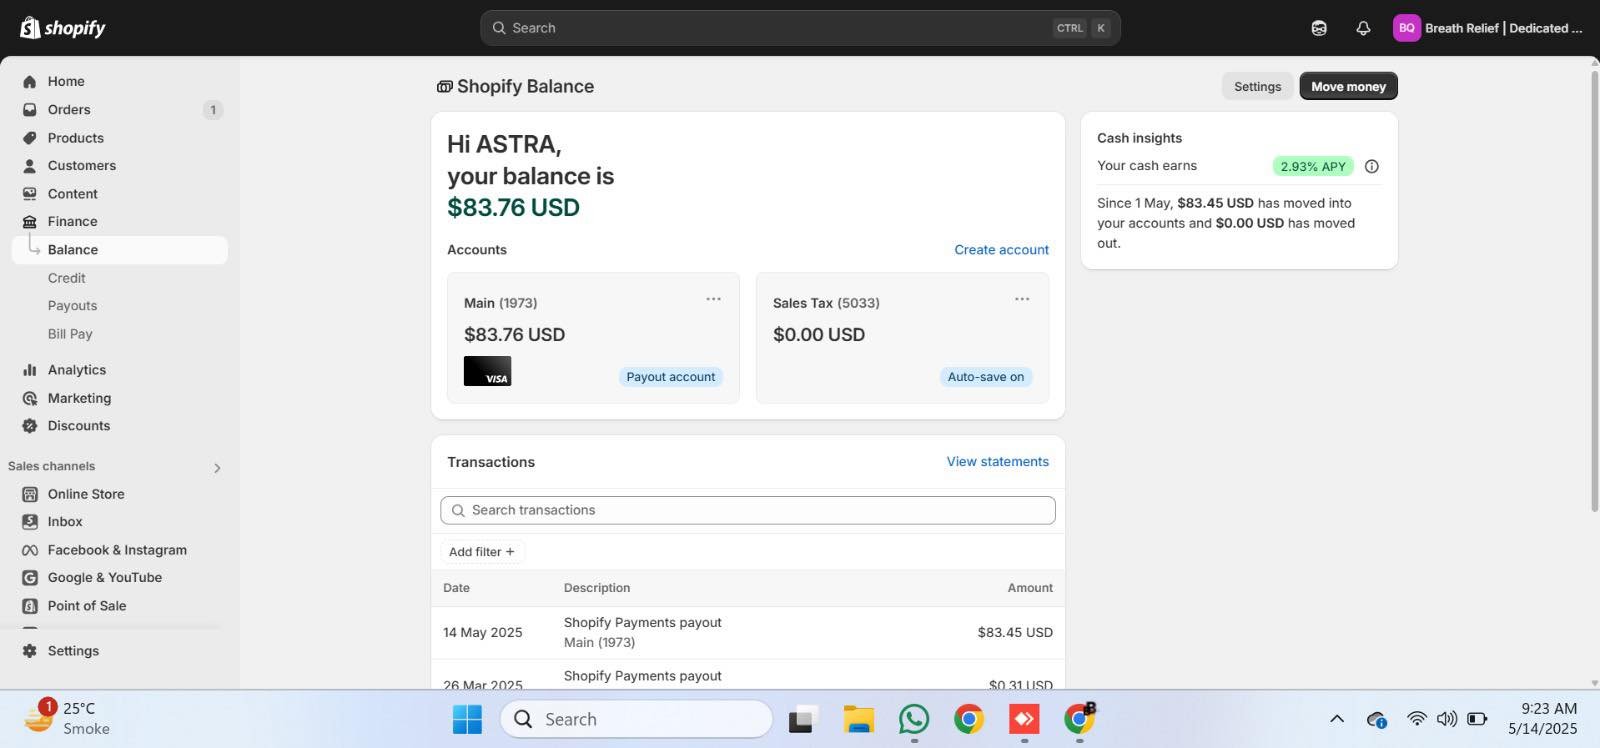Screen dimensions: 1600x748
Task: Click the Point of Sale bag icon
Action: [30, 606]
